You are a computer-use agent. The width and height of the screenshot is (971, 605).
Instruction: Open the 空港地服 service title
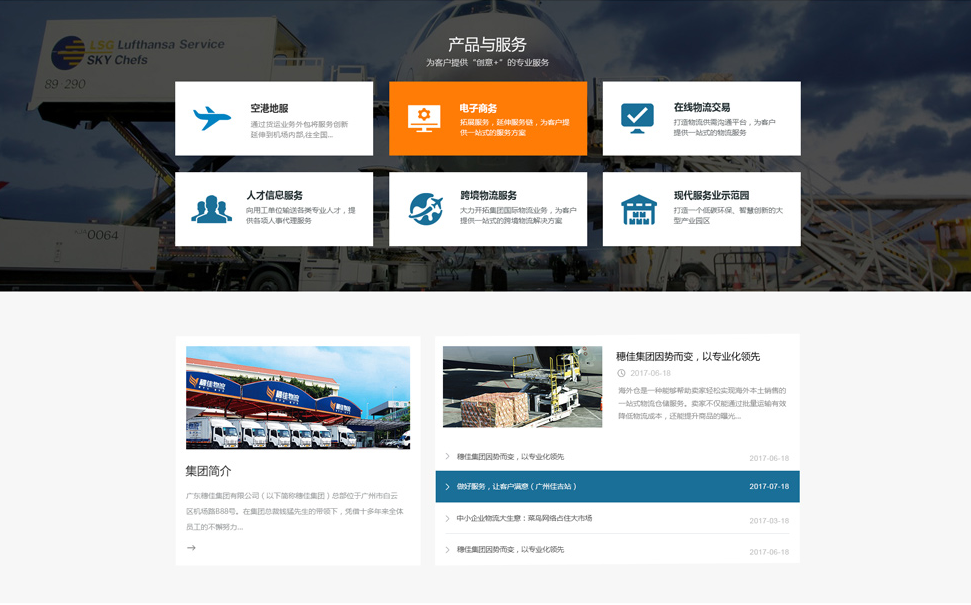tap(269, 108)
